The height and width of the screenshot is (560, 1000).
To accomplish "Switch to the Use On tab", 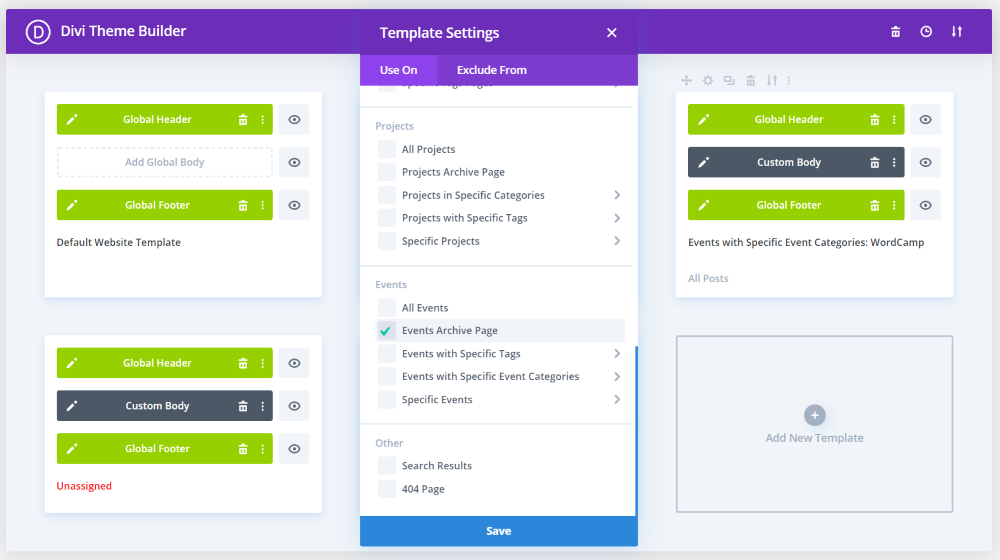I will point(399,70).
